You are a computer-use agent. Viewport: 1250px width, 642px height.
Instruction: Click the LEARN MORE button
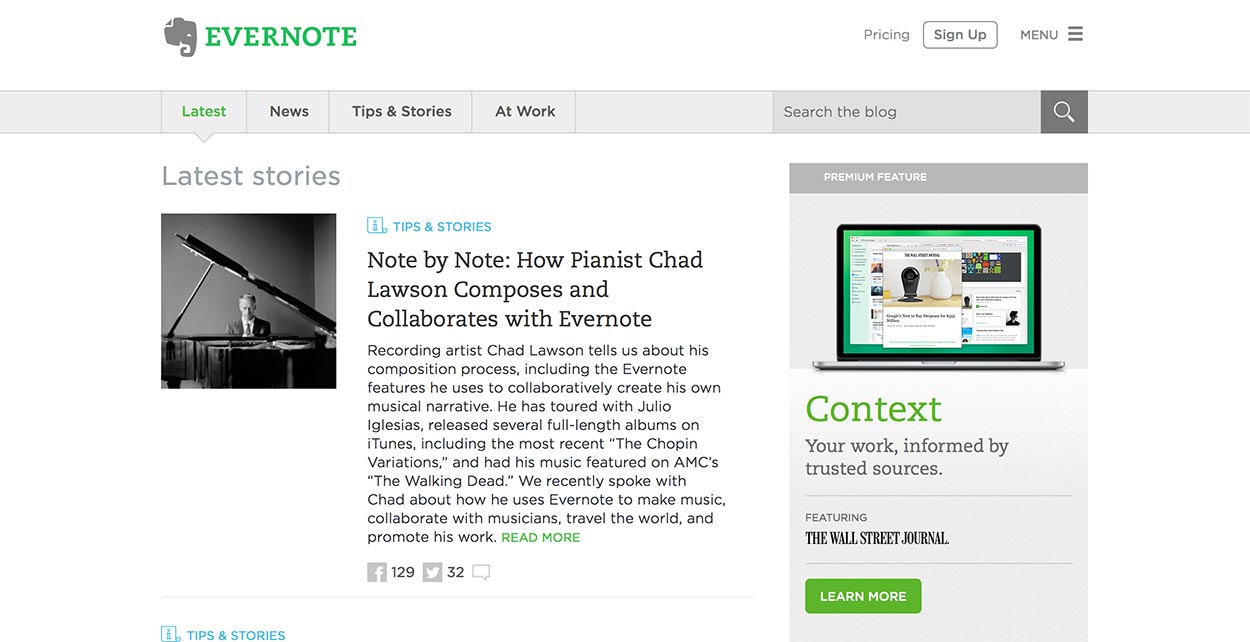[x=863, y=596]
